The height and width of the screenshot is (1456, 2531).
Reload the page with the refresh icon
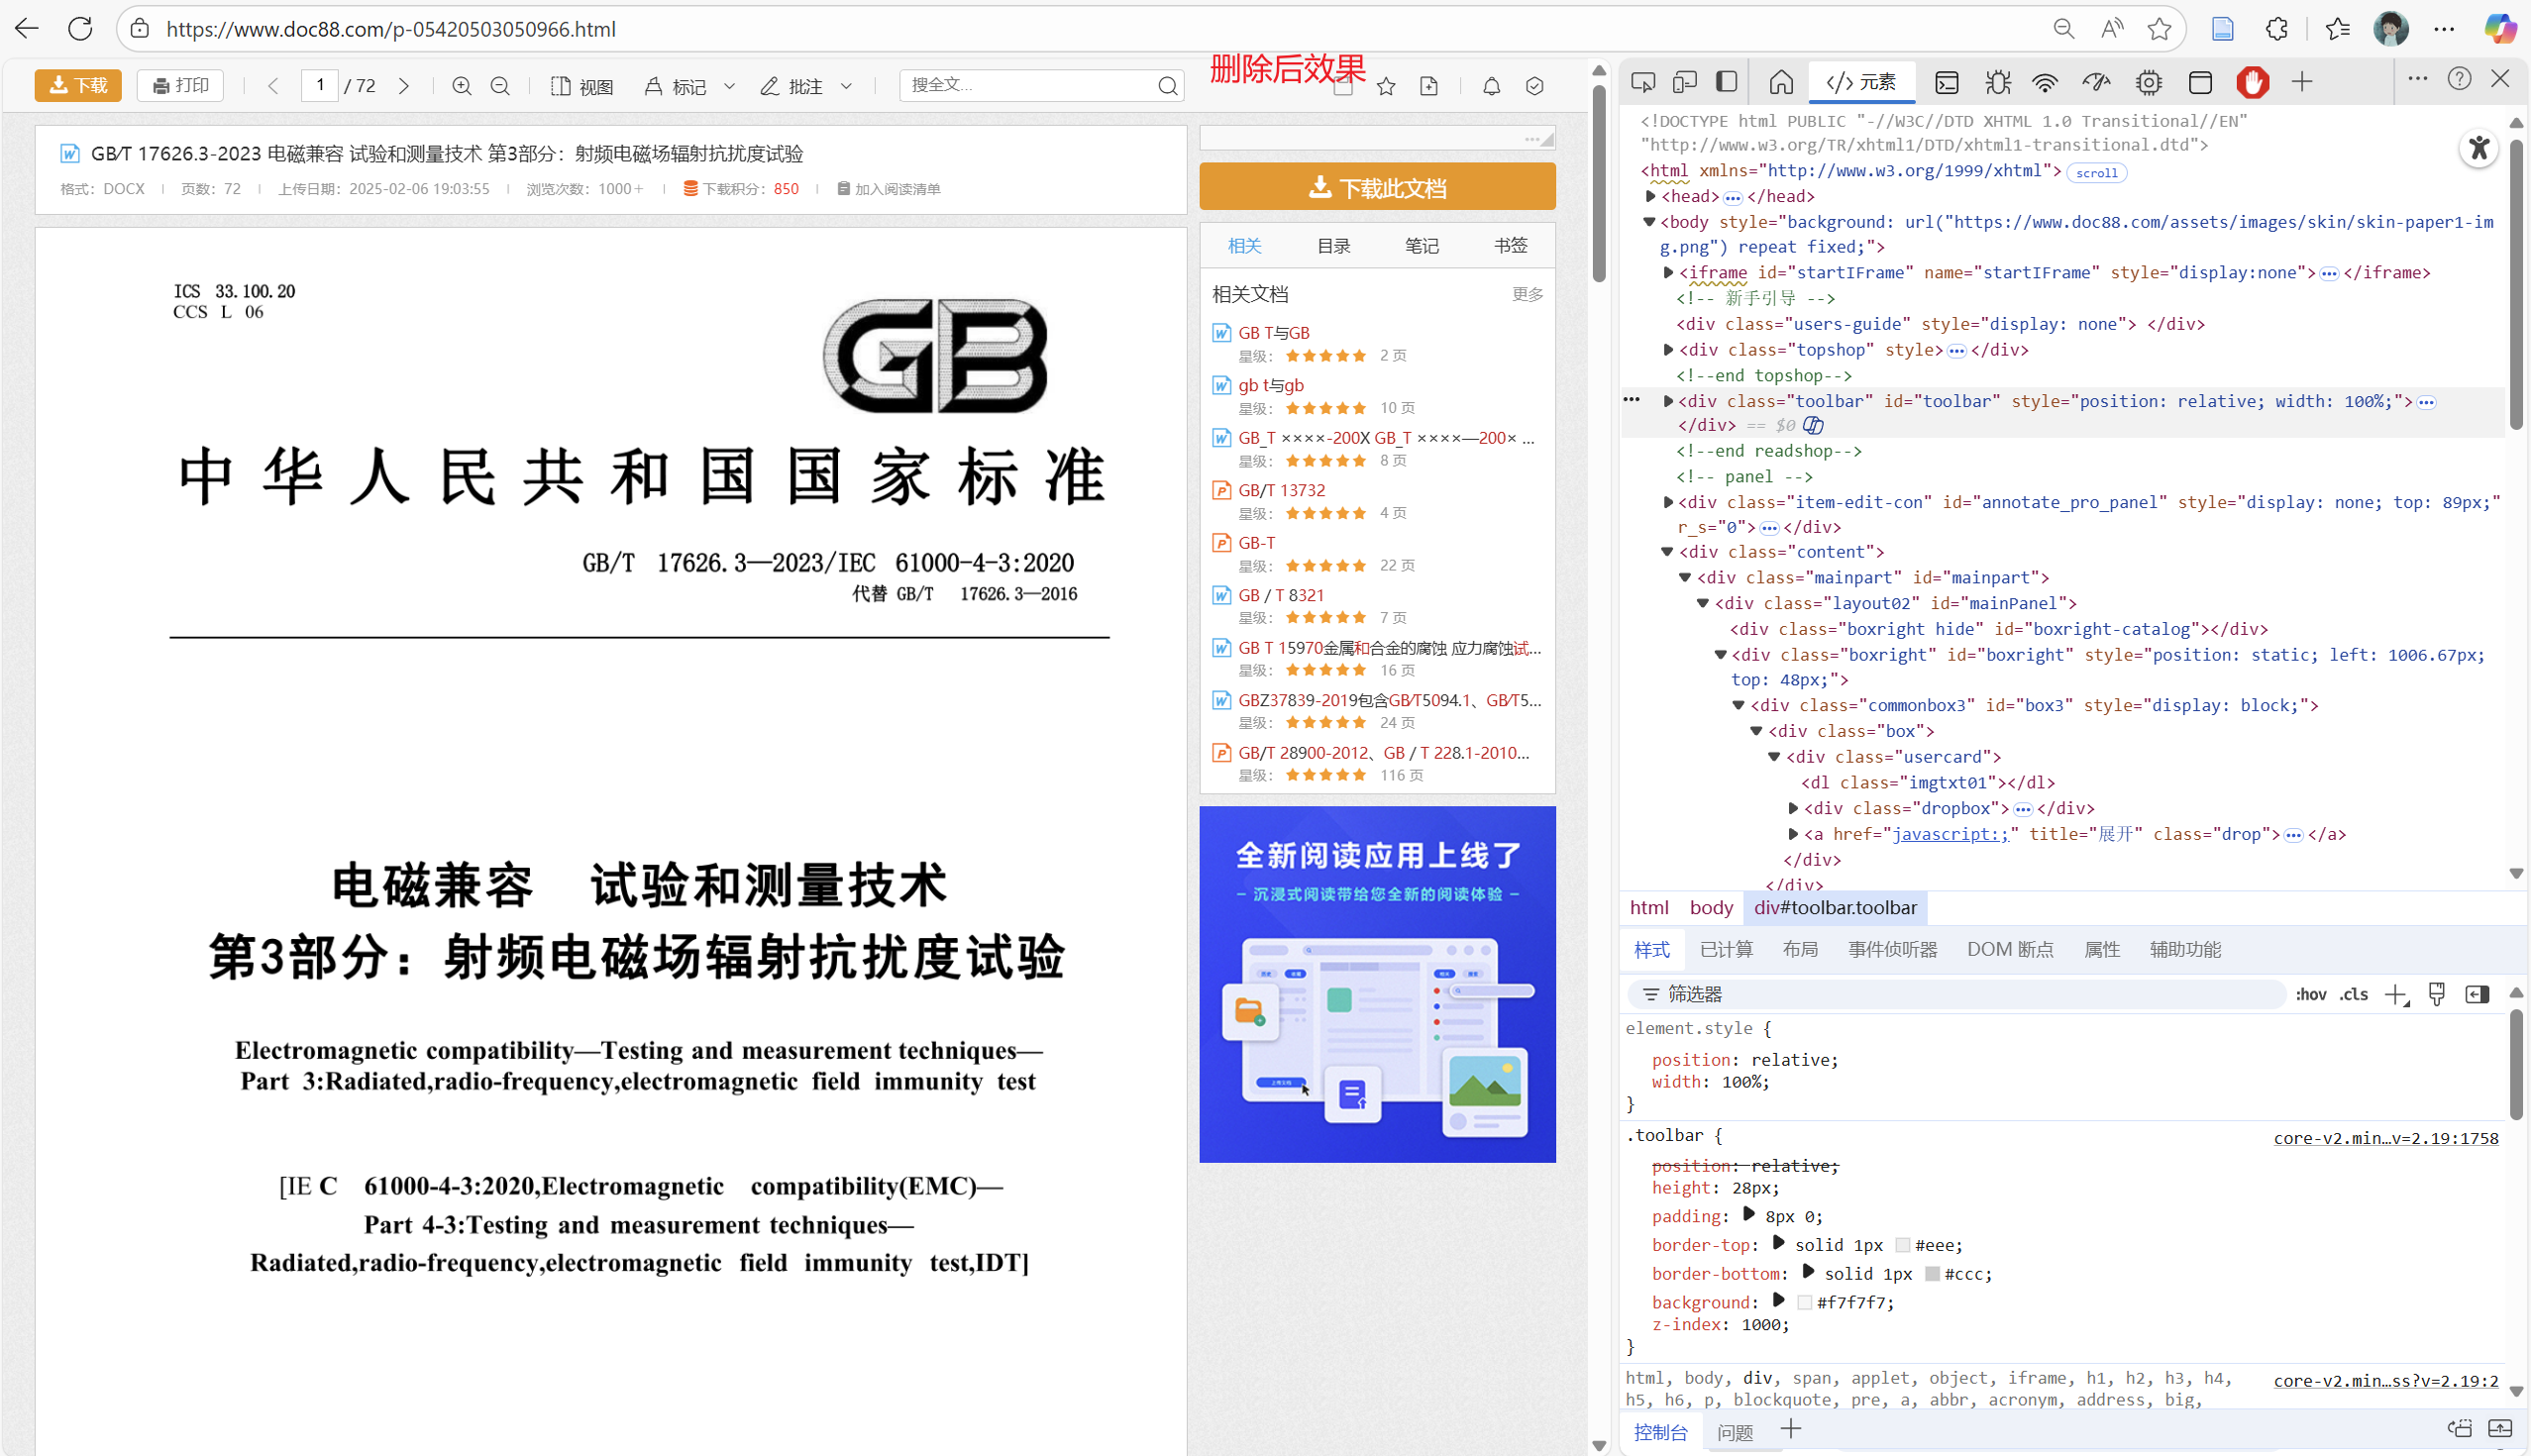[80, 29]
